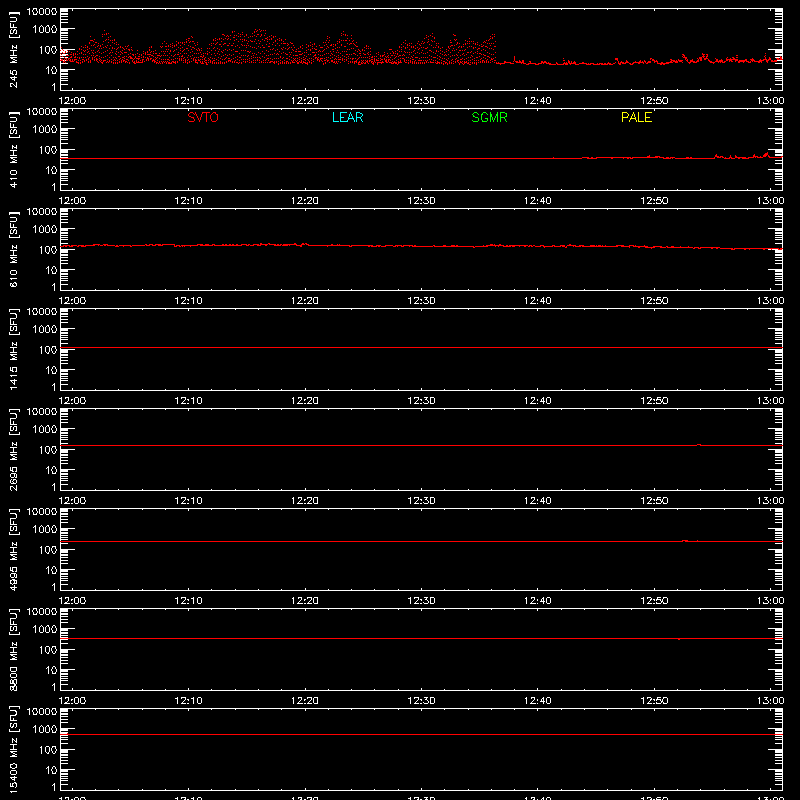
Task: Click 12:00 time label under 410 MHz plot
Action: pyautogui.click(x=72, y=201)
